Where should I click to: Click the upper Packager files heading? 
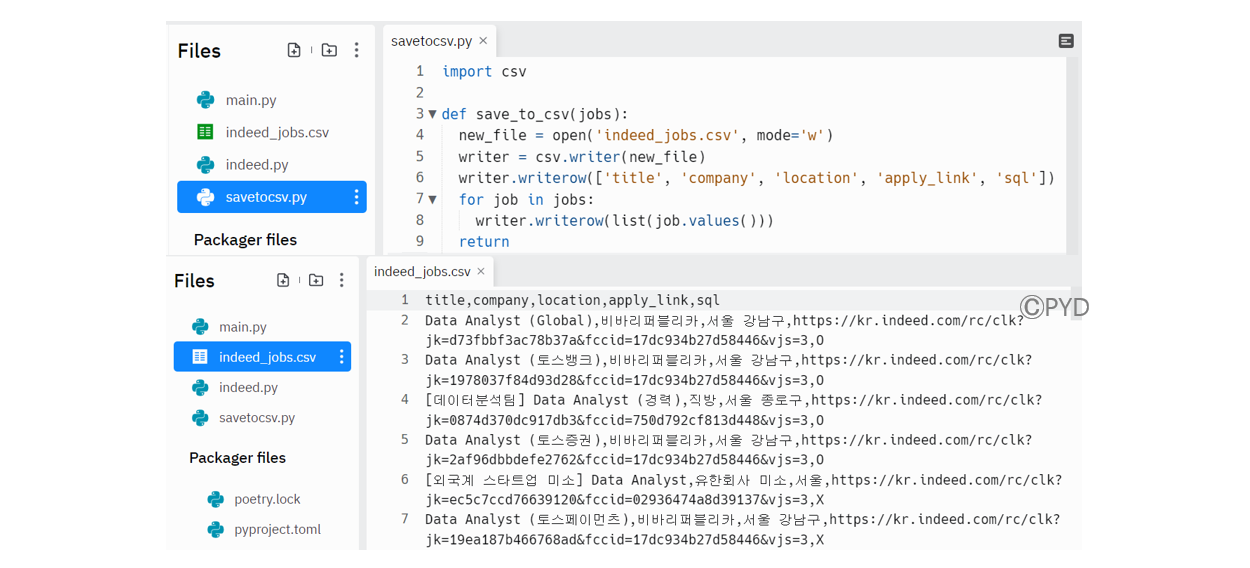245,240
